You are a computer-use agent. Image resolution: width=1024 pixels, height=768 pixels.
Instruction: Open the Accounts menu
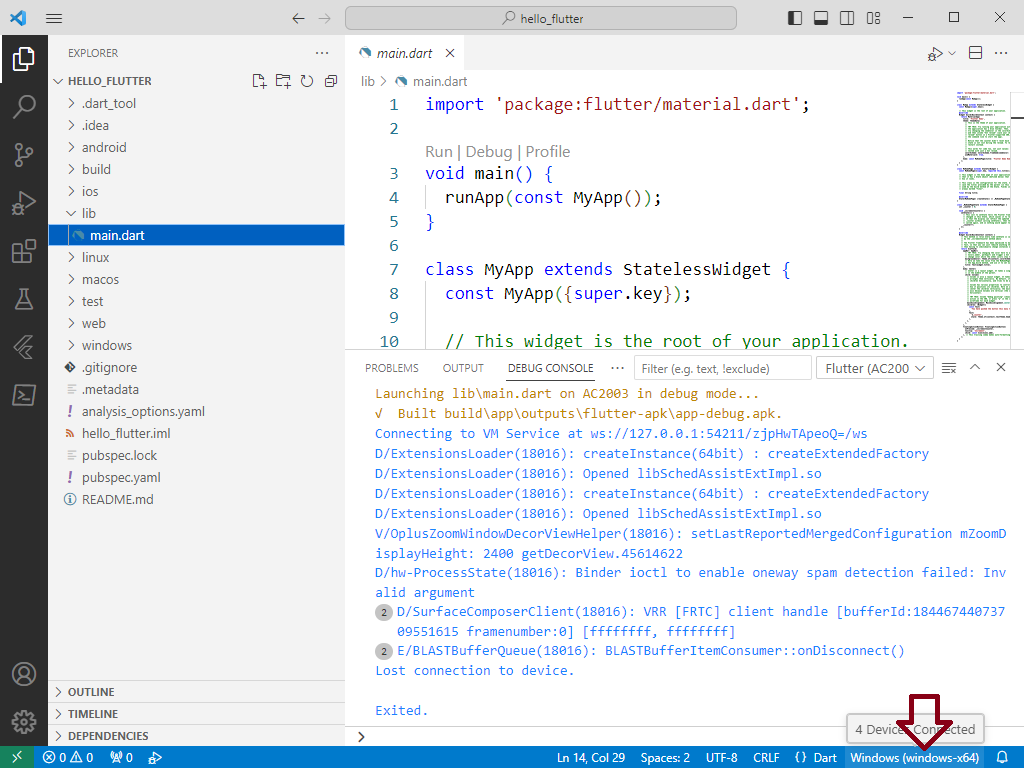pos(24,674)
